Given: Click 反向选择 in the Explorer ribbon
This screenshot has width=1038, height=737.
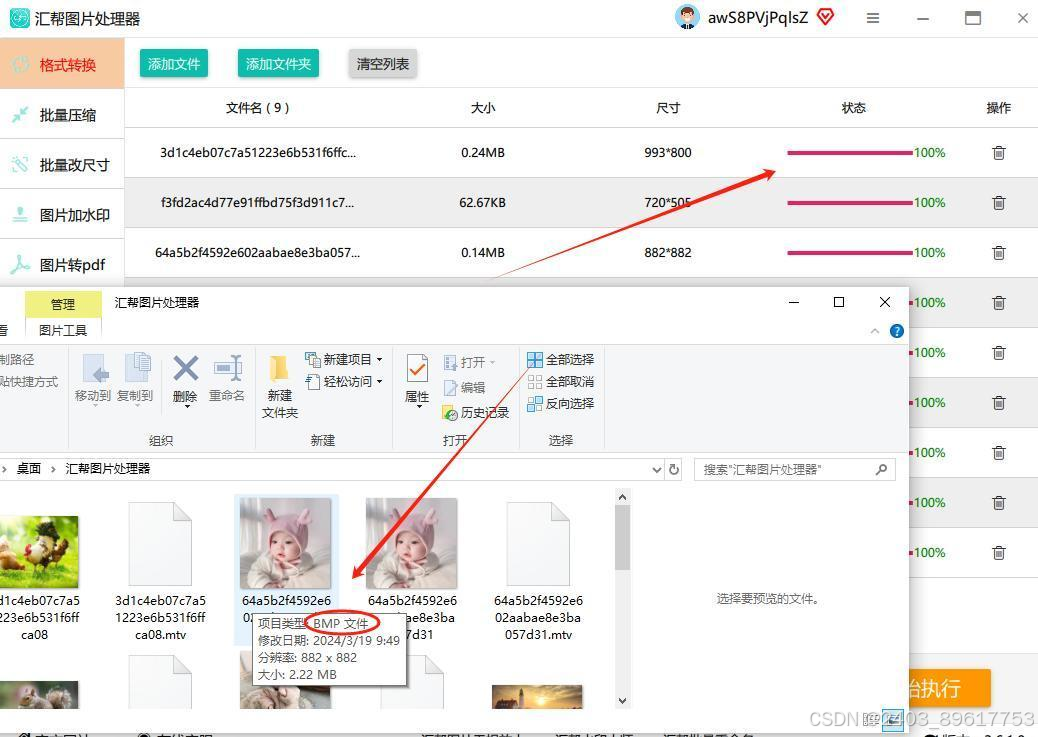Looking at the screenshot, I should (561, 403).
